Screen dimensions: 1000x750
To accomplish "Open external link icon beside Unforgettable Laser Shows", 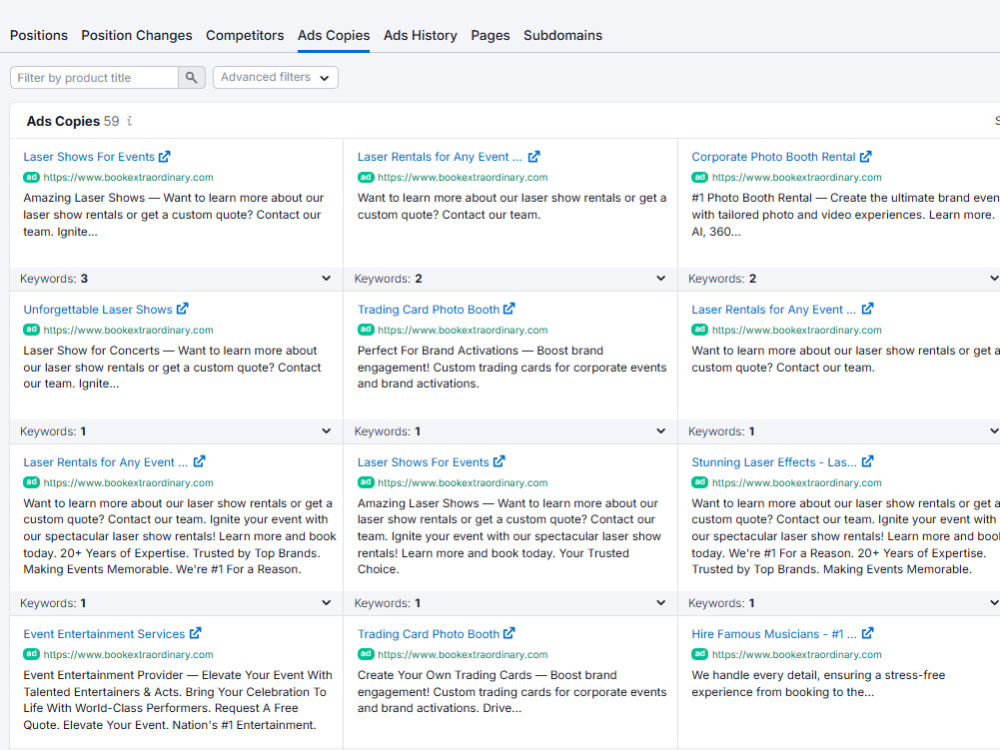I will (182, 309).
